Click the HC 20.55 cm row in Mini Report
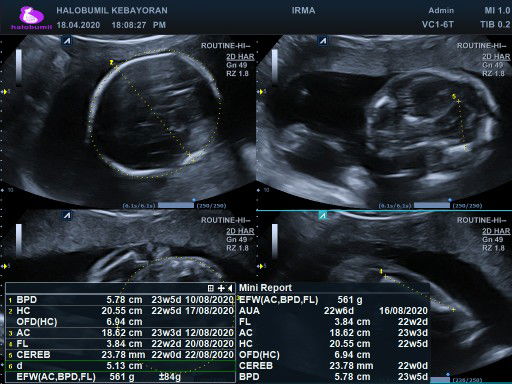This screenshot has height=384, width=512. click(333, 344)
